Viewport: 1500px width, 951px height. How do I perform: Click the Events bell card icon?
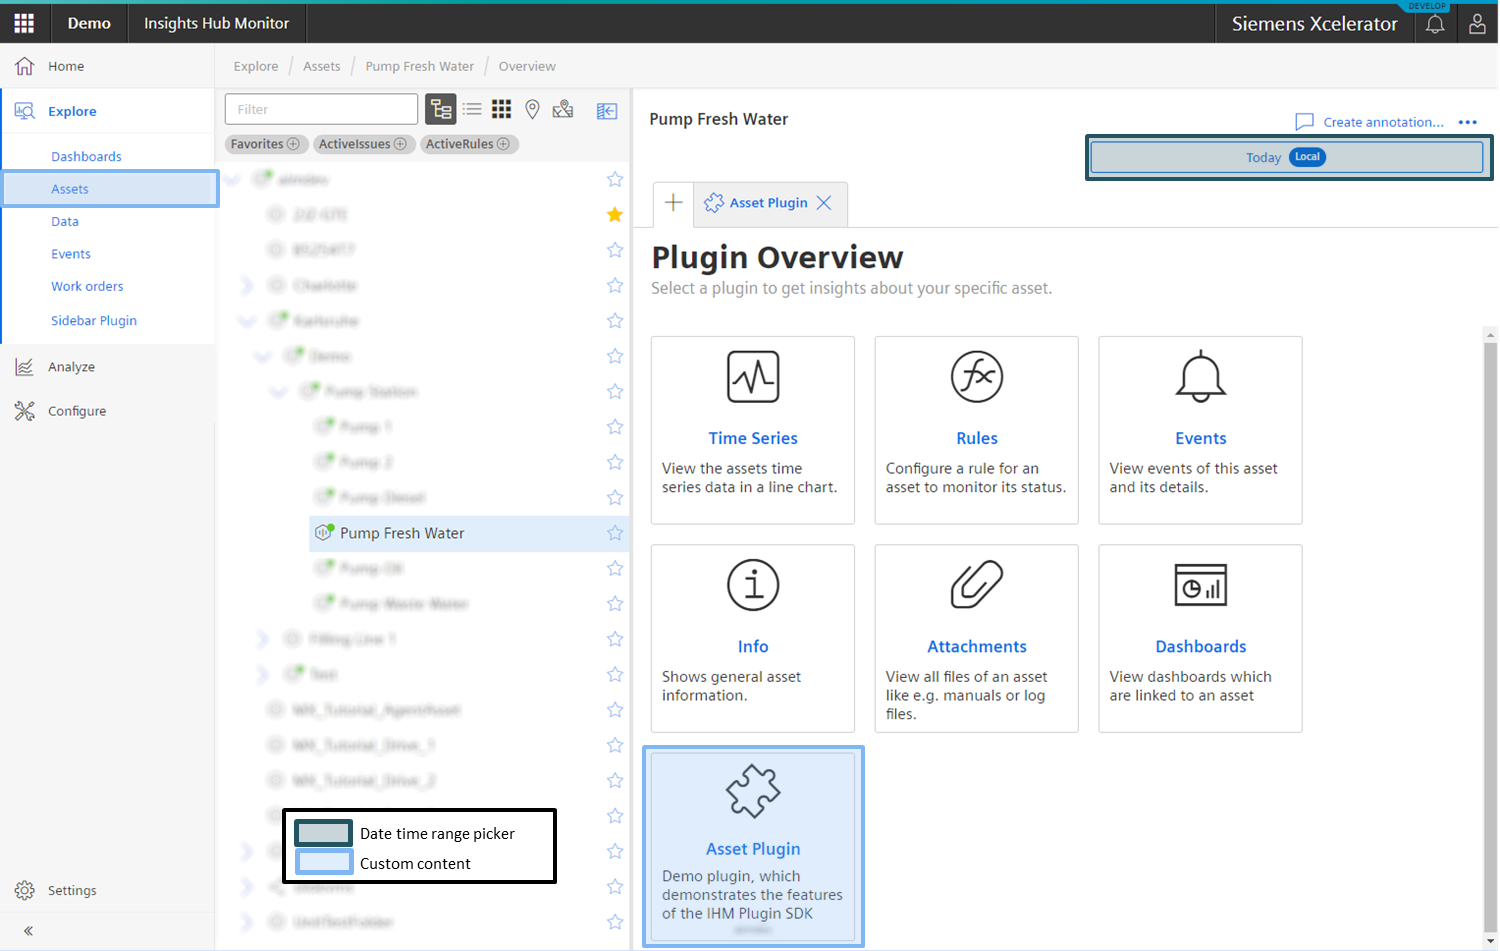pyautogui.click(x=1201, y=377)
